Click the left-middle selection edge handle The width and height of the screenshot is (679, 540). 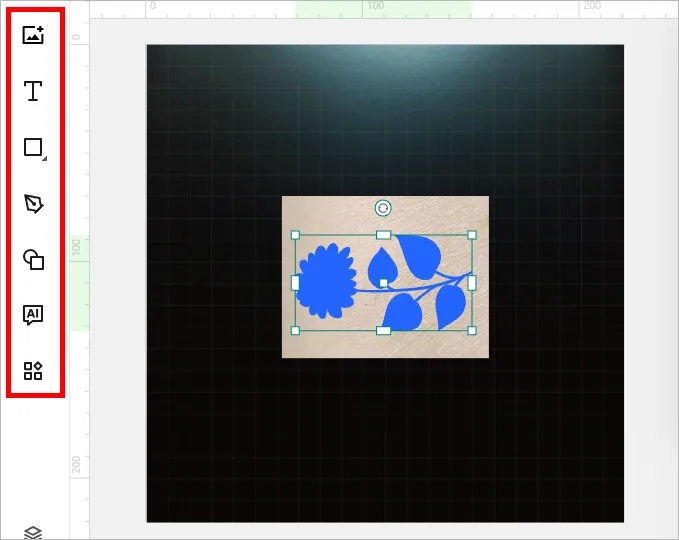pyautogui.click(x=295, y=283)
